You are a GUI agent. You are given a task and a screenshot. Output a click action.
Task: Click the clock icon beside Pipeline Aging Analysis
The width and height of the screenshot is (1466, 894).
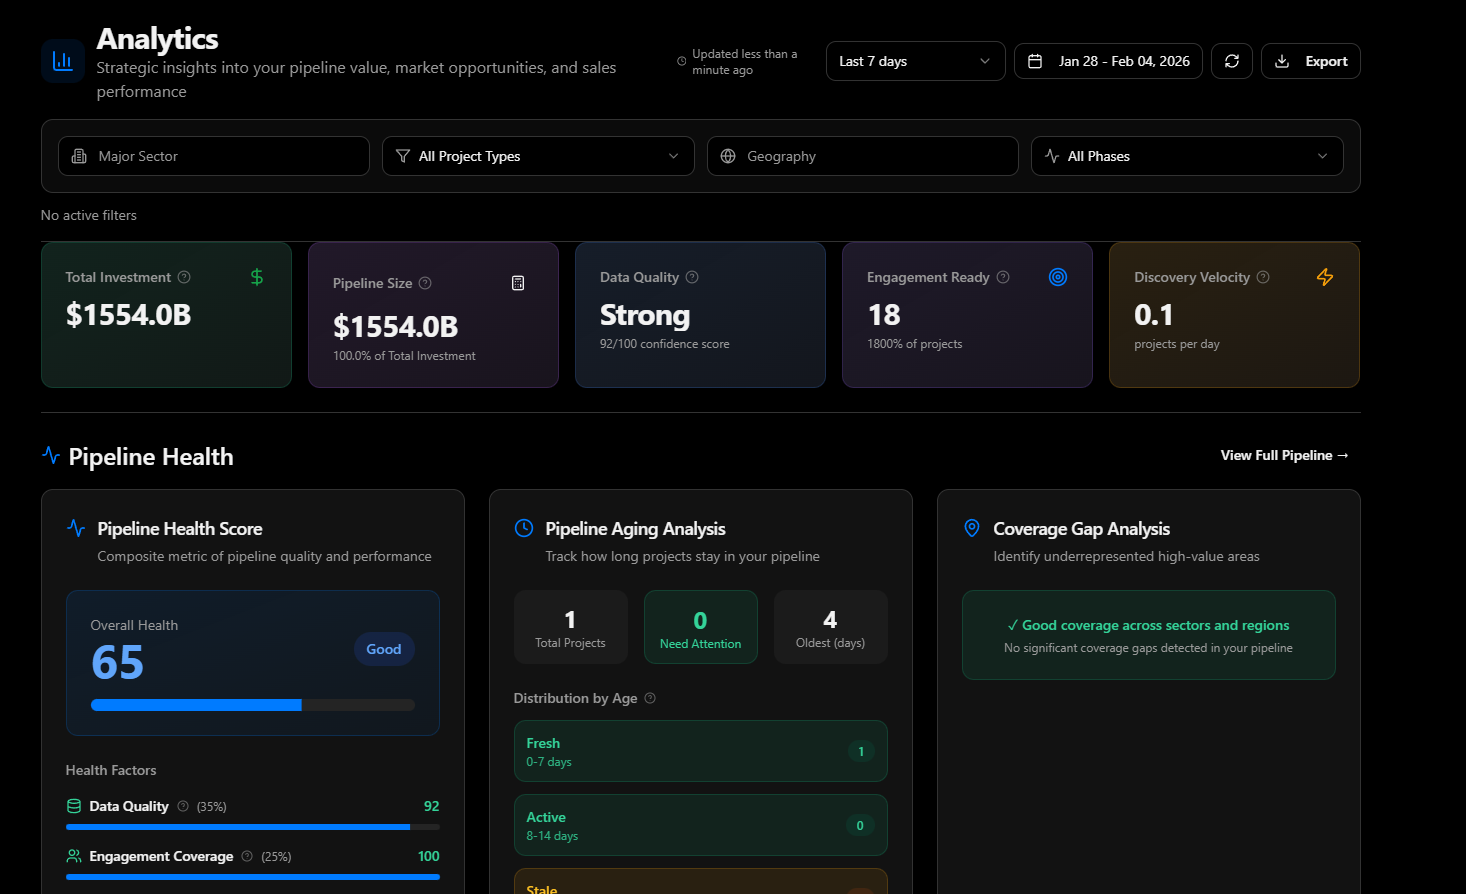tap(522, 528)
